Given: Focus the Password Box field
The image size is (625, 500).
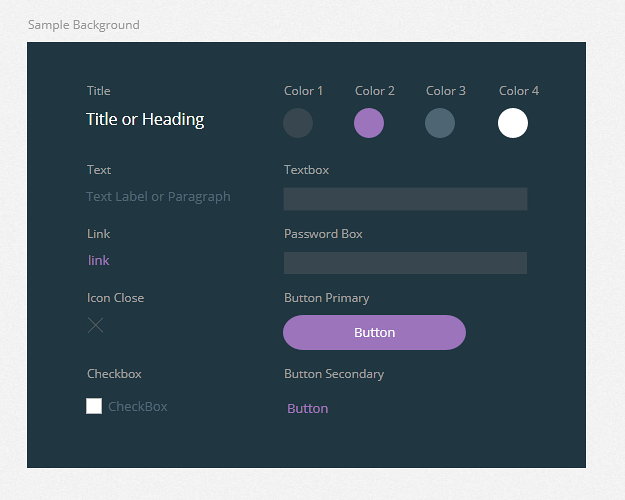Looking at the screenshot, I should (405, 263).
